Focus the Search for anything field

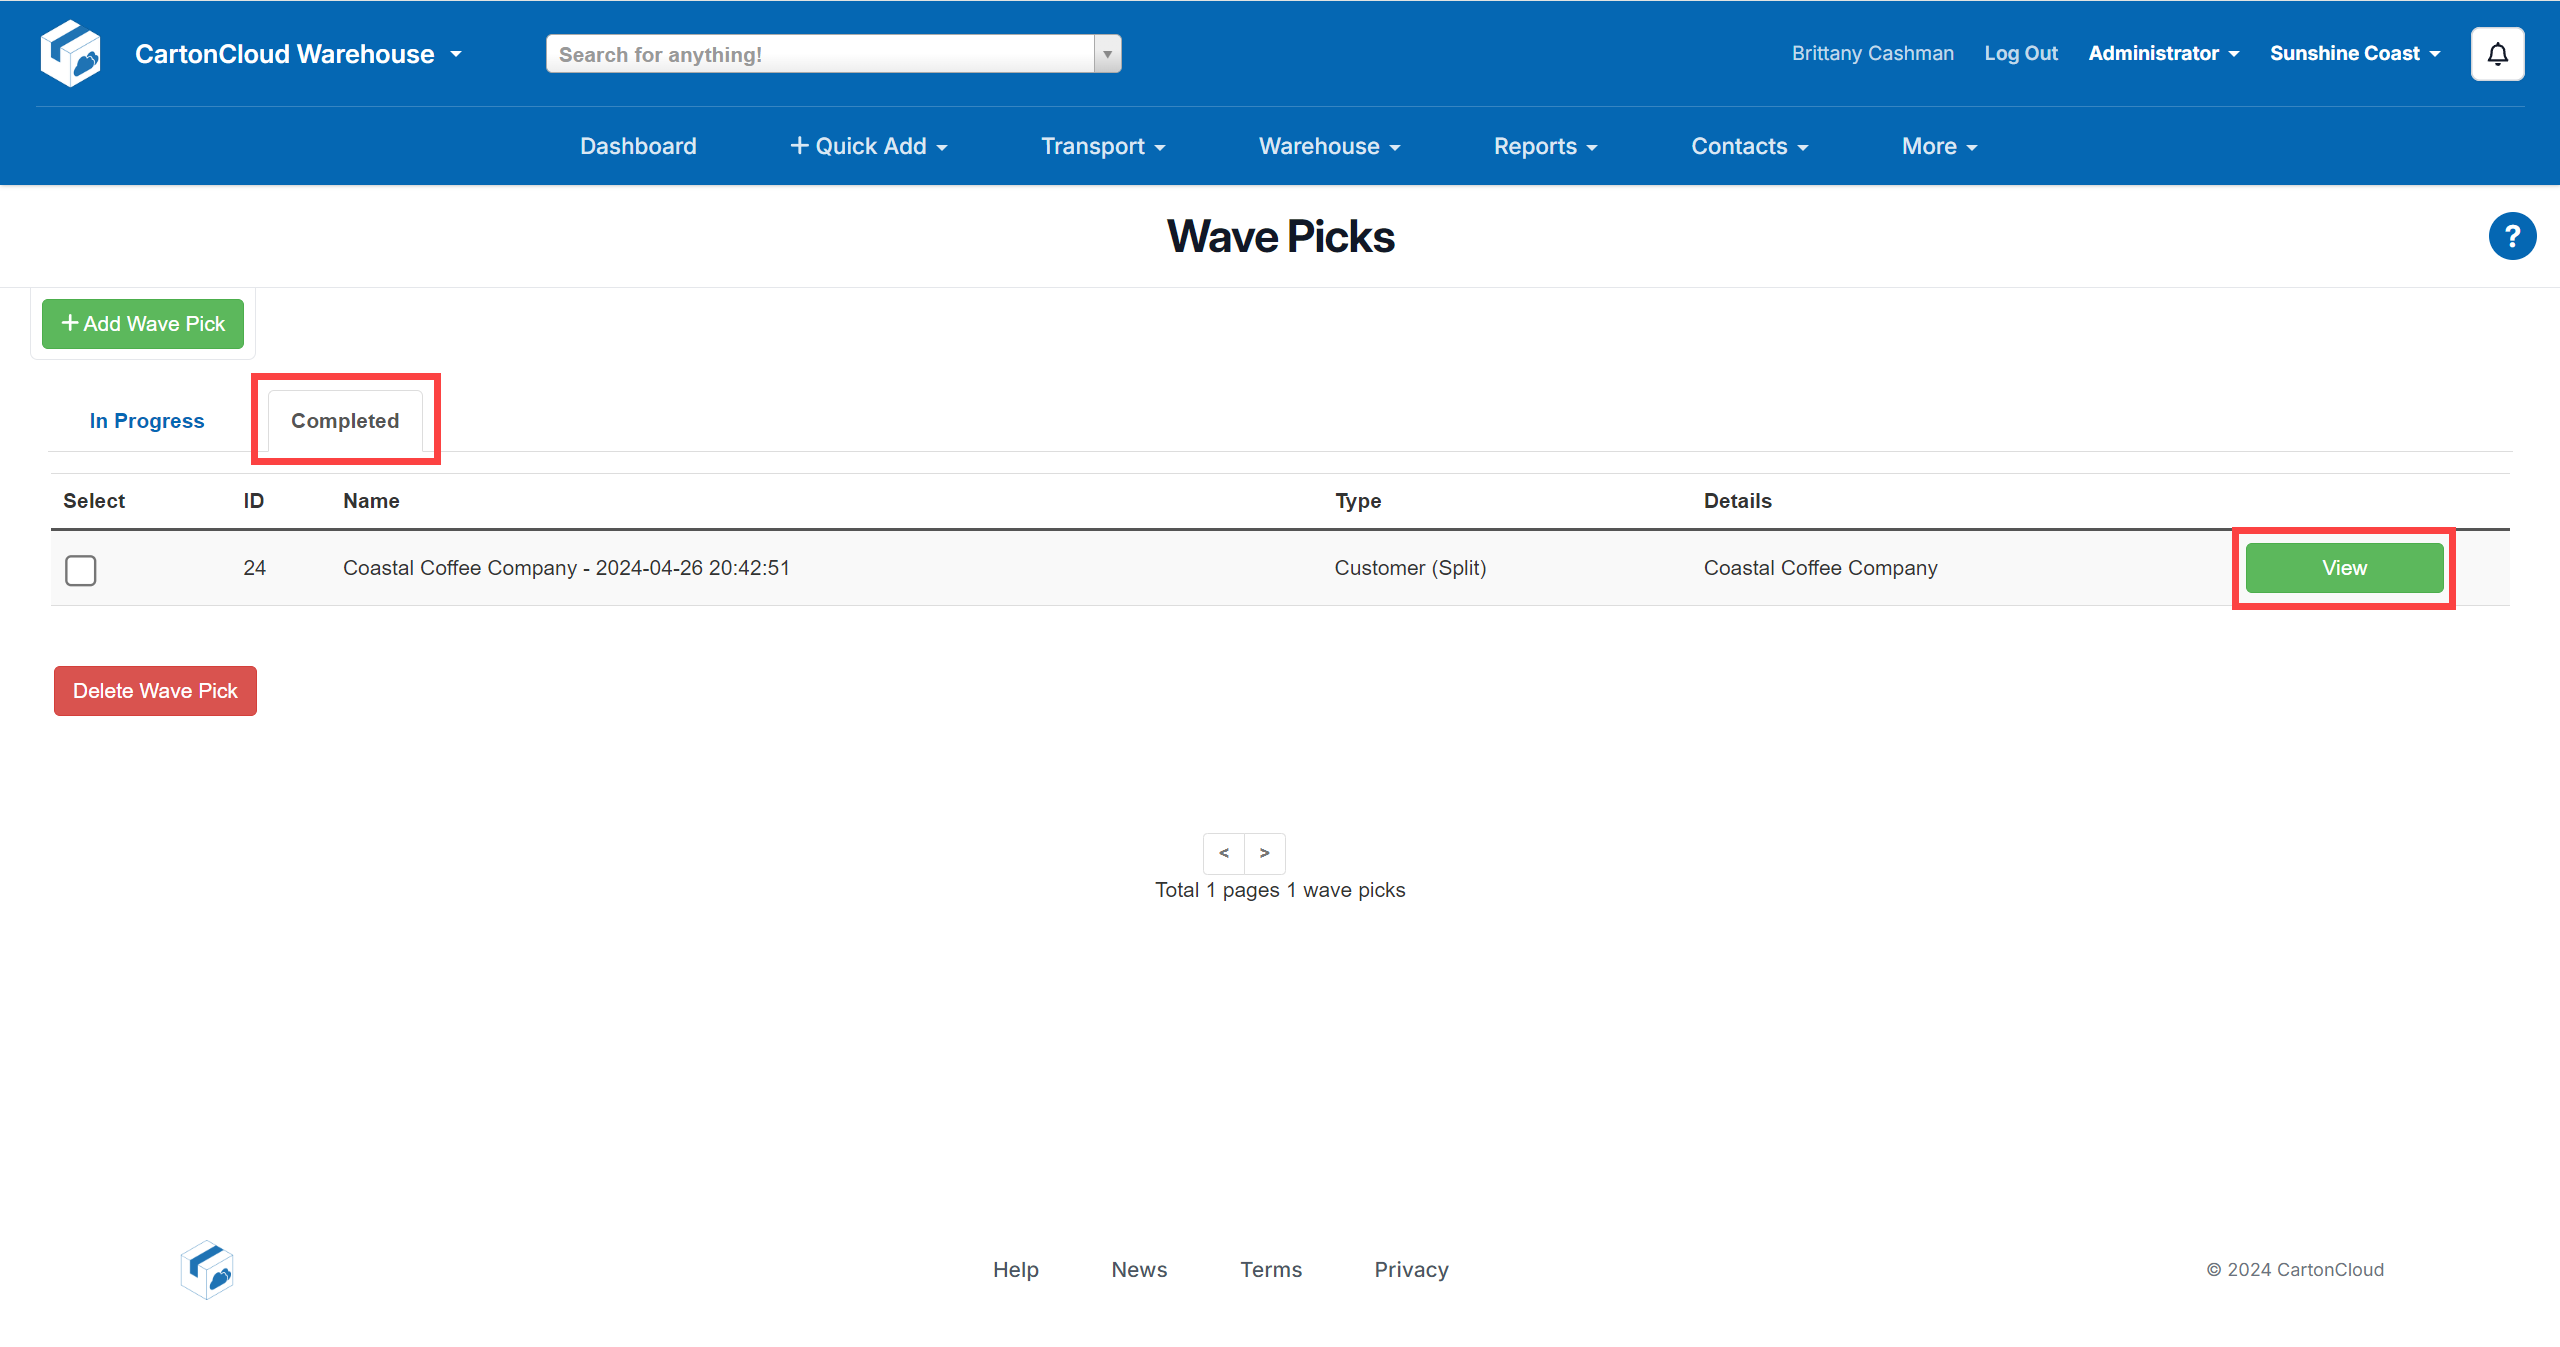point(820,54)
